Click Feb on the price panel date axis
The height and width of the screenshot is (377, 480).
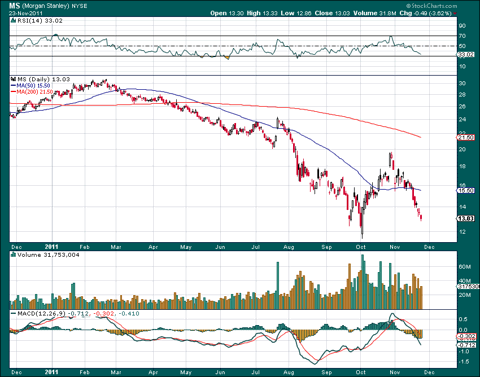coord(85,247)
